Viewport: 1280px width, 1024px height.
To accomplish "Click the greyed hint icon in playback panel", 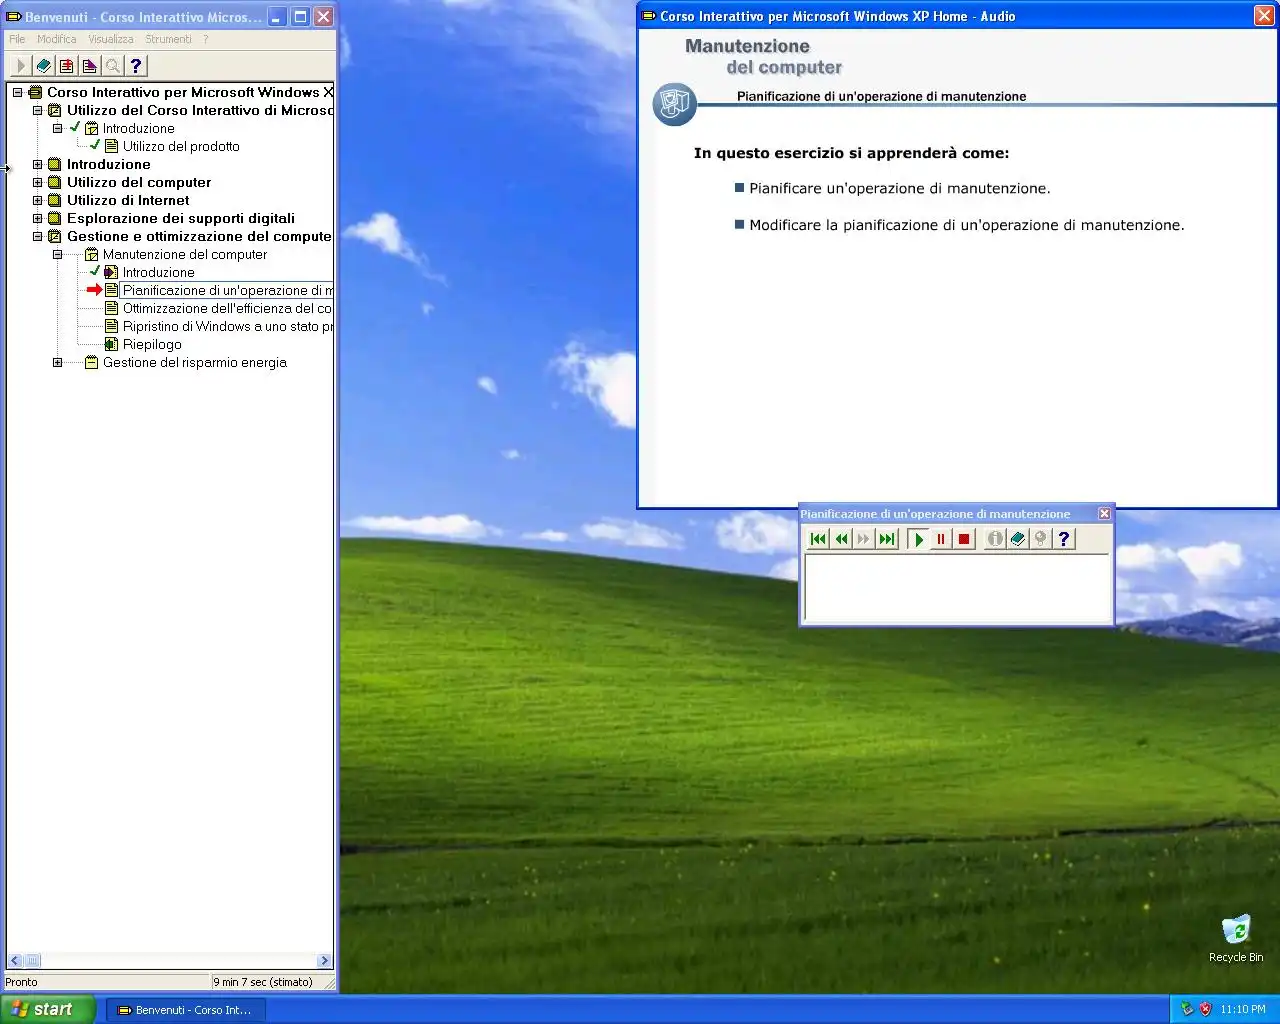I will [1041, 539].
